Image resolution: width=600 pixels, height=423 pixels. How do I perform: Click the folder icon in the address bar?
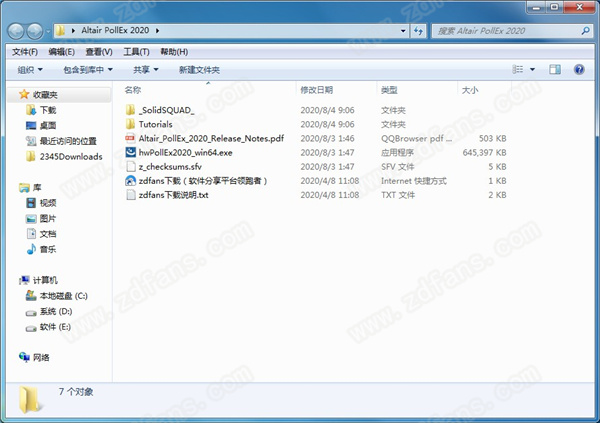60,31
